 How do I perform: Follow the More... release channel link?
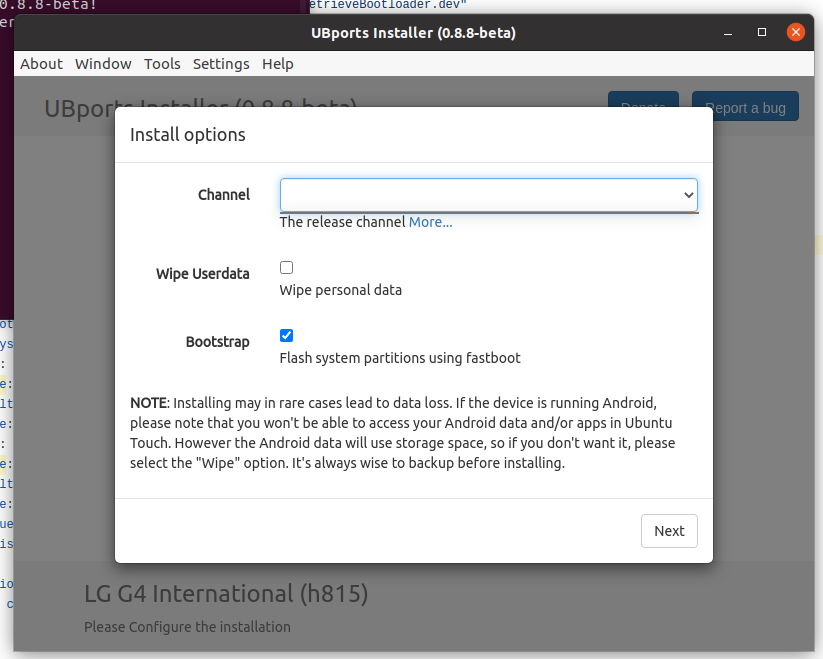tap(430, 222)
